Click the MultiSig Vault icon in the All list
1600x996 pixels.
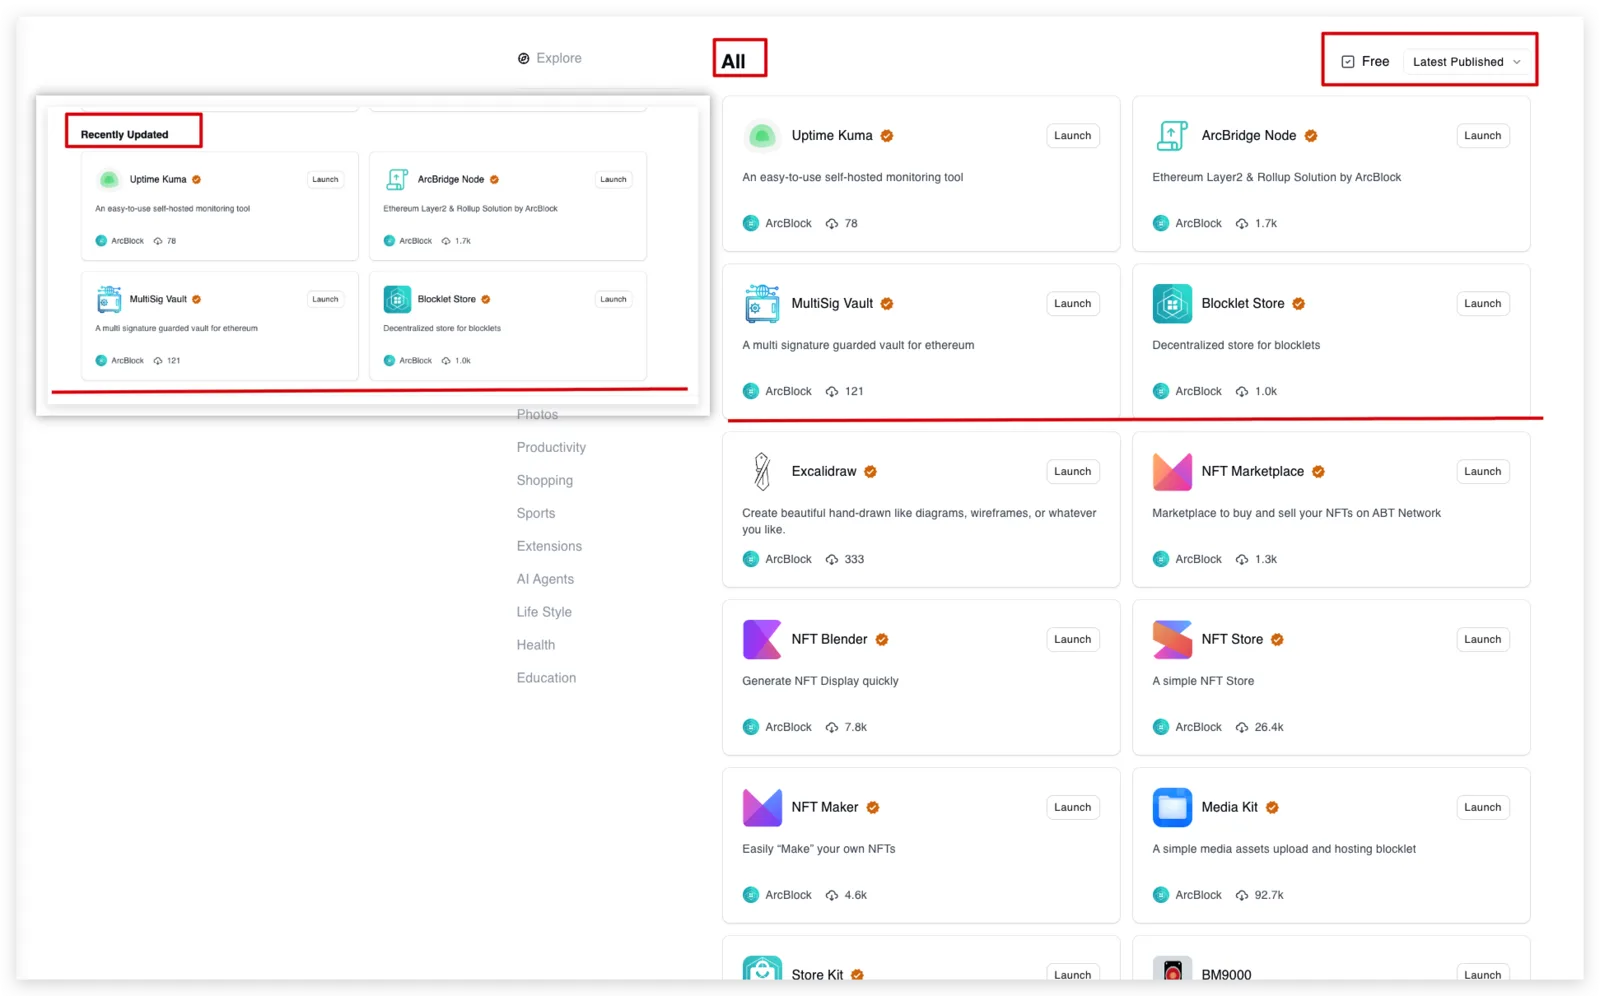[762, 304]
